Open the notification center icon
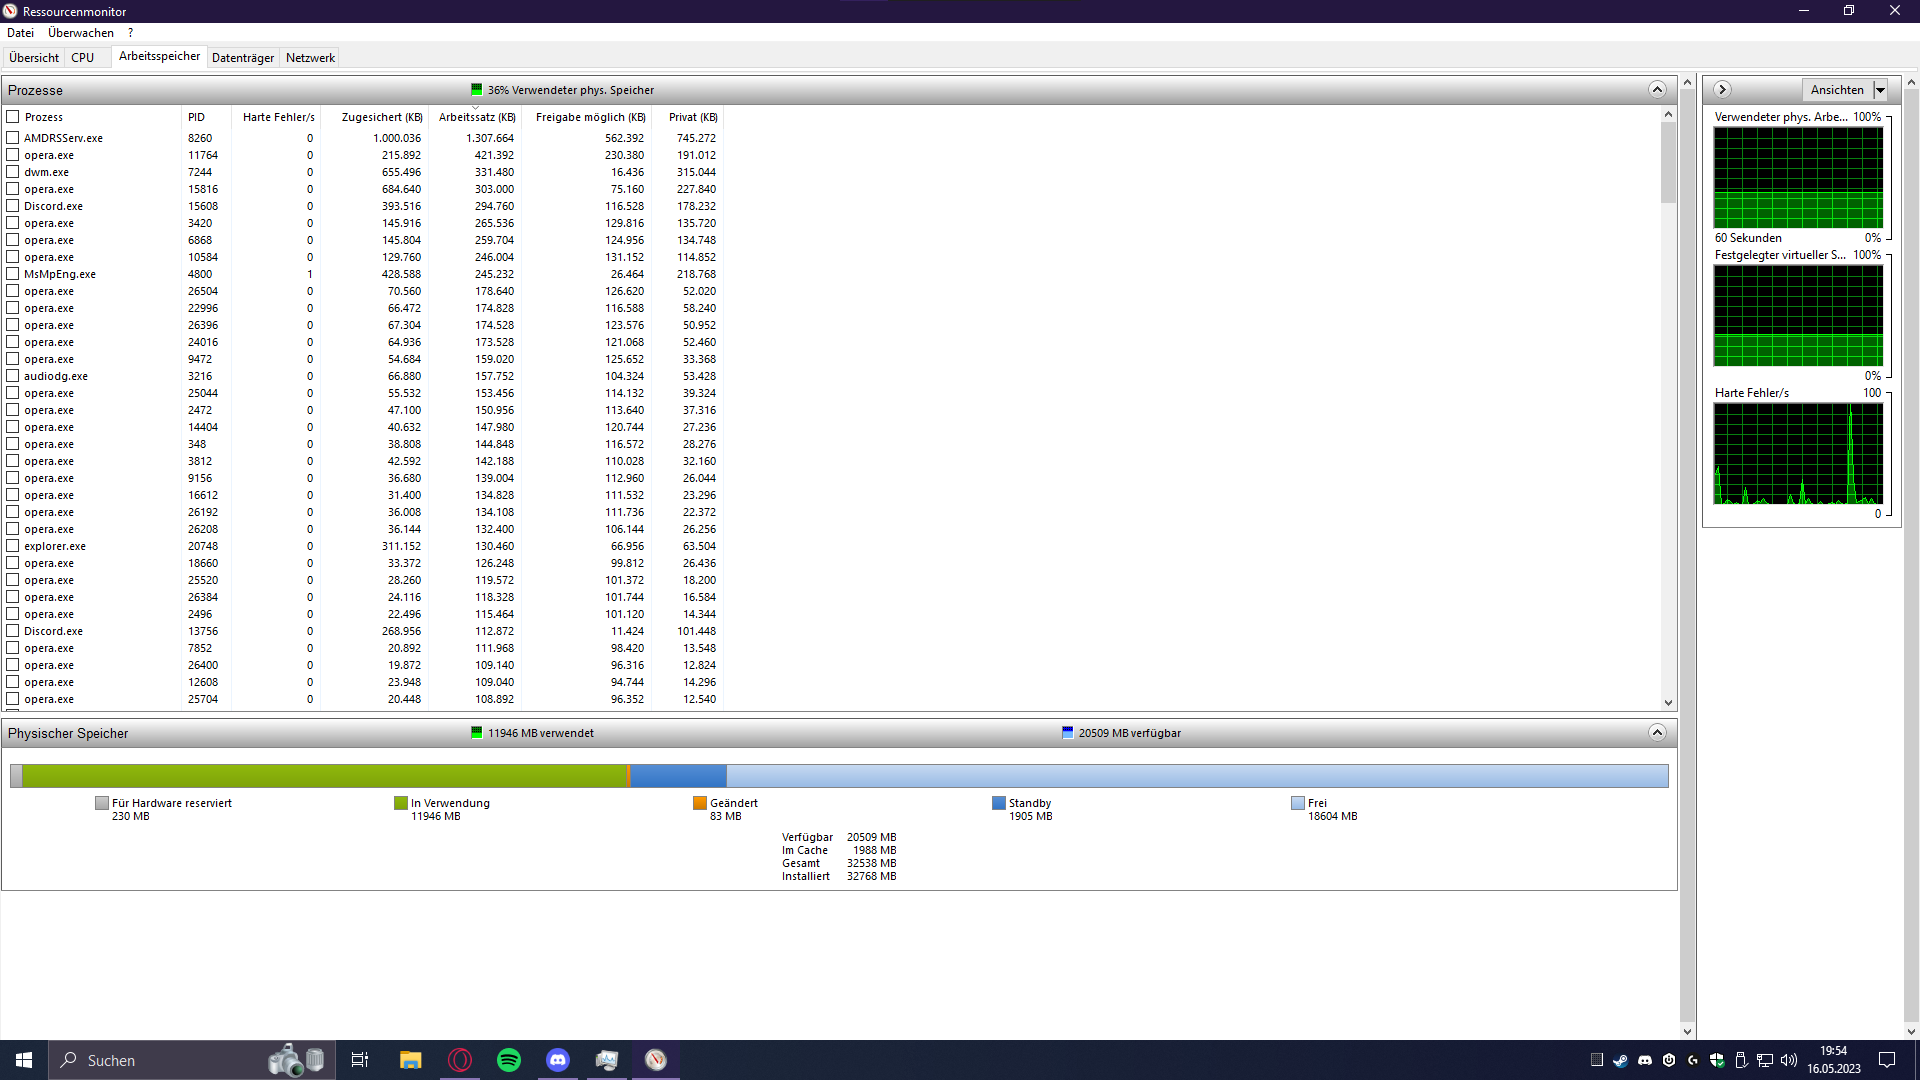Screen dimensions: 1920x1080 pyautogui.click(x=1887, y=1060)
